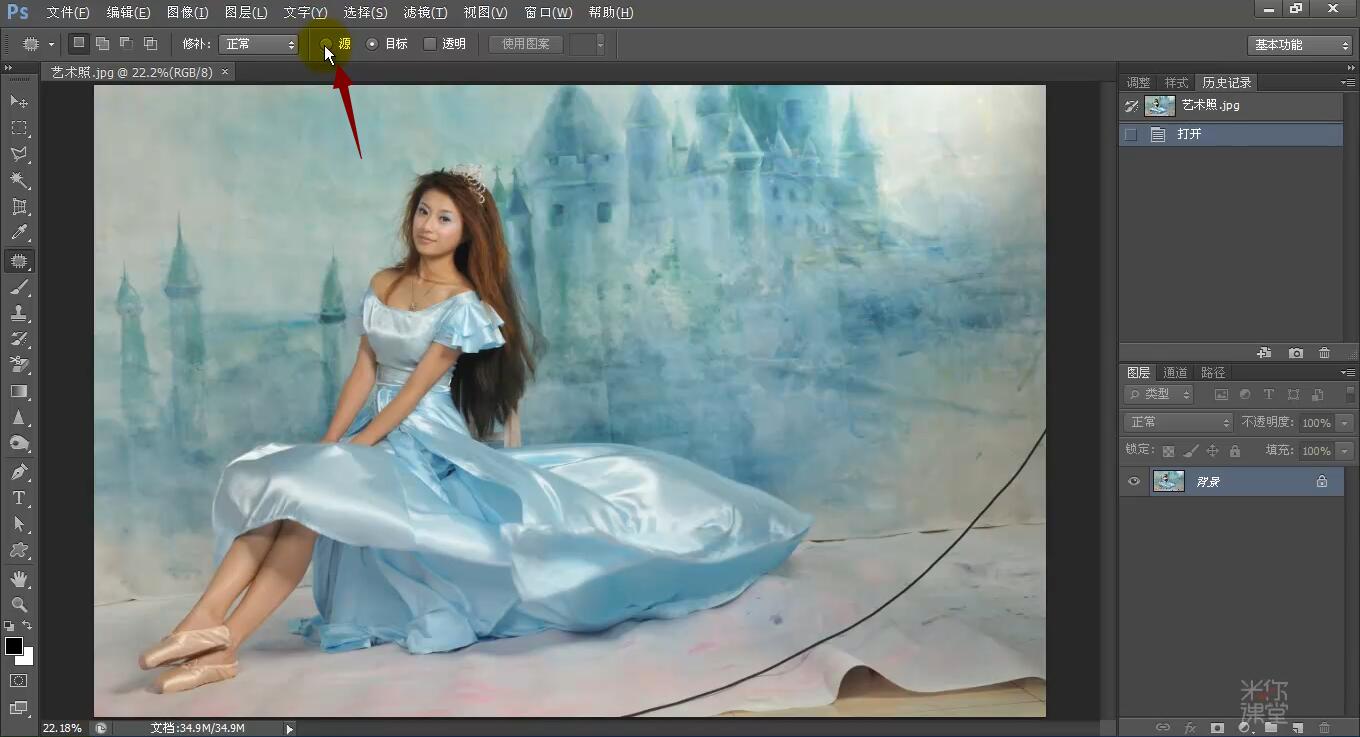This screenshot has width=1360, height=737.
Task: Expand the layer blend mode 正常 dropdown
Action: (x=1178, y=422)
